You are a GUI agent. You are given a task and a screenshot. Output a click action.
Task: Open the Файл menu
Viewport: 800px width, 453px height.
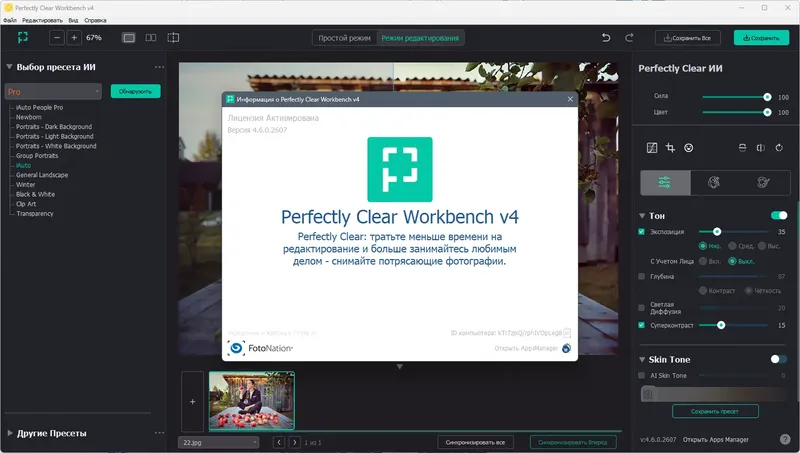(x=10, y=20)
